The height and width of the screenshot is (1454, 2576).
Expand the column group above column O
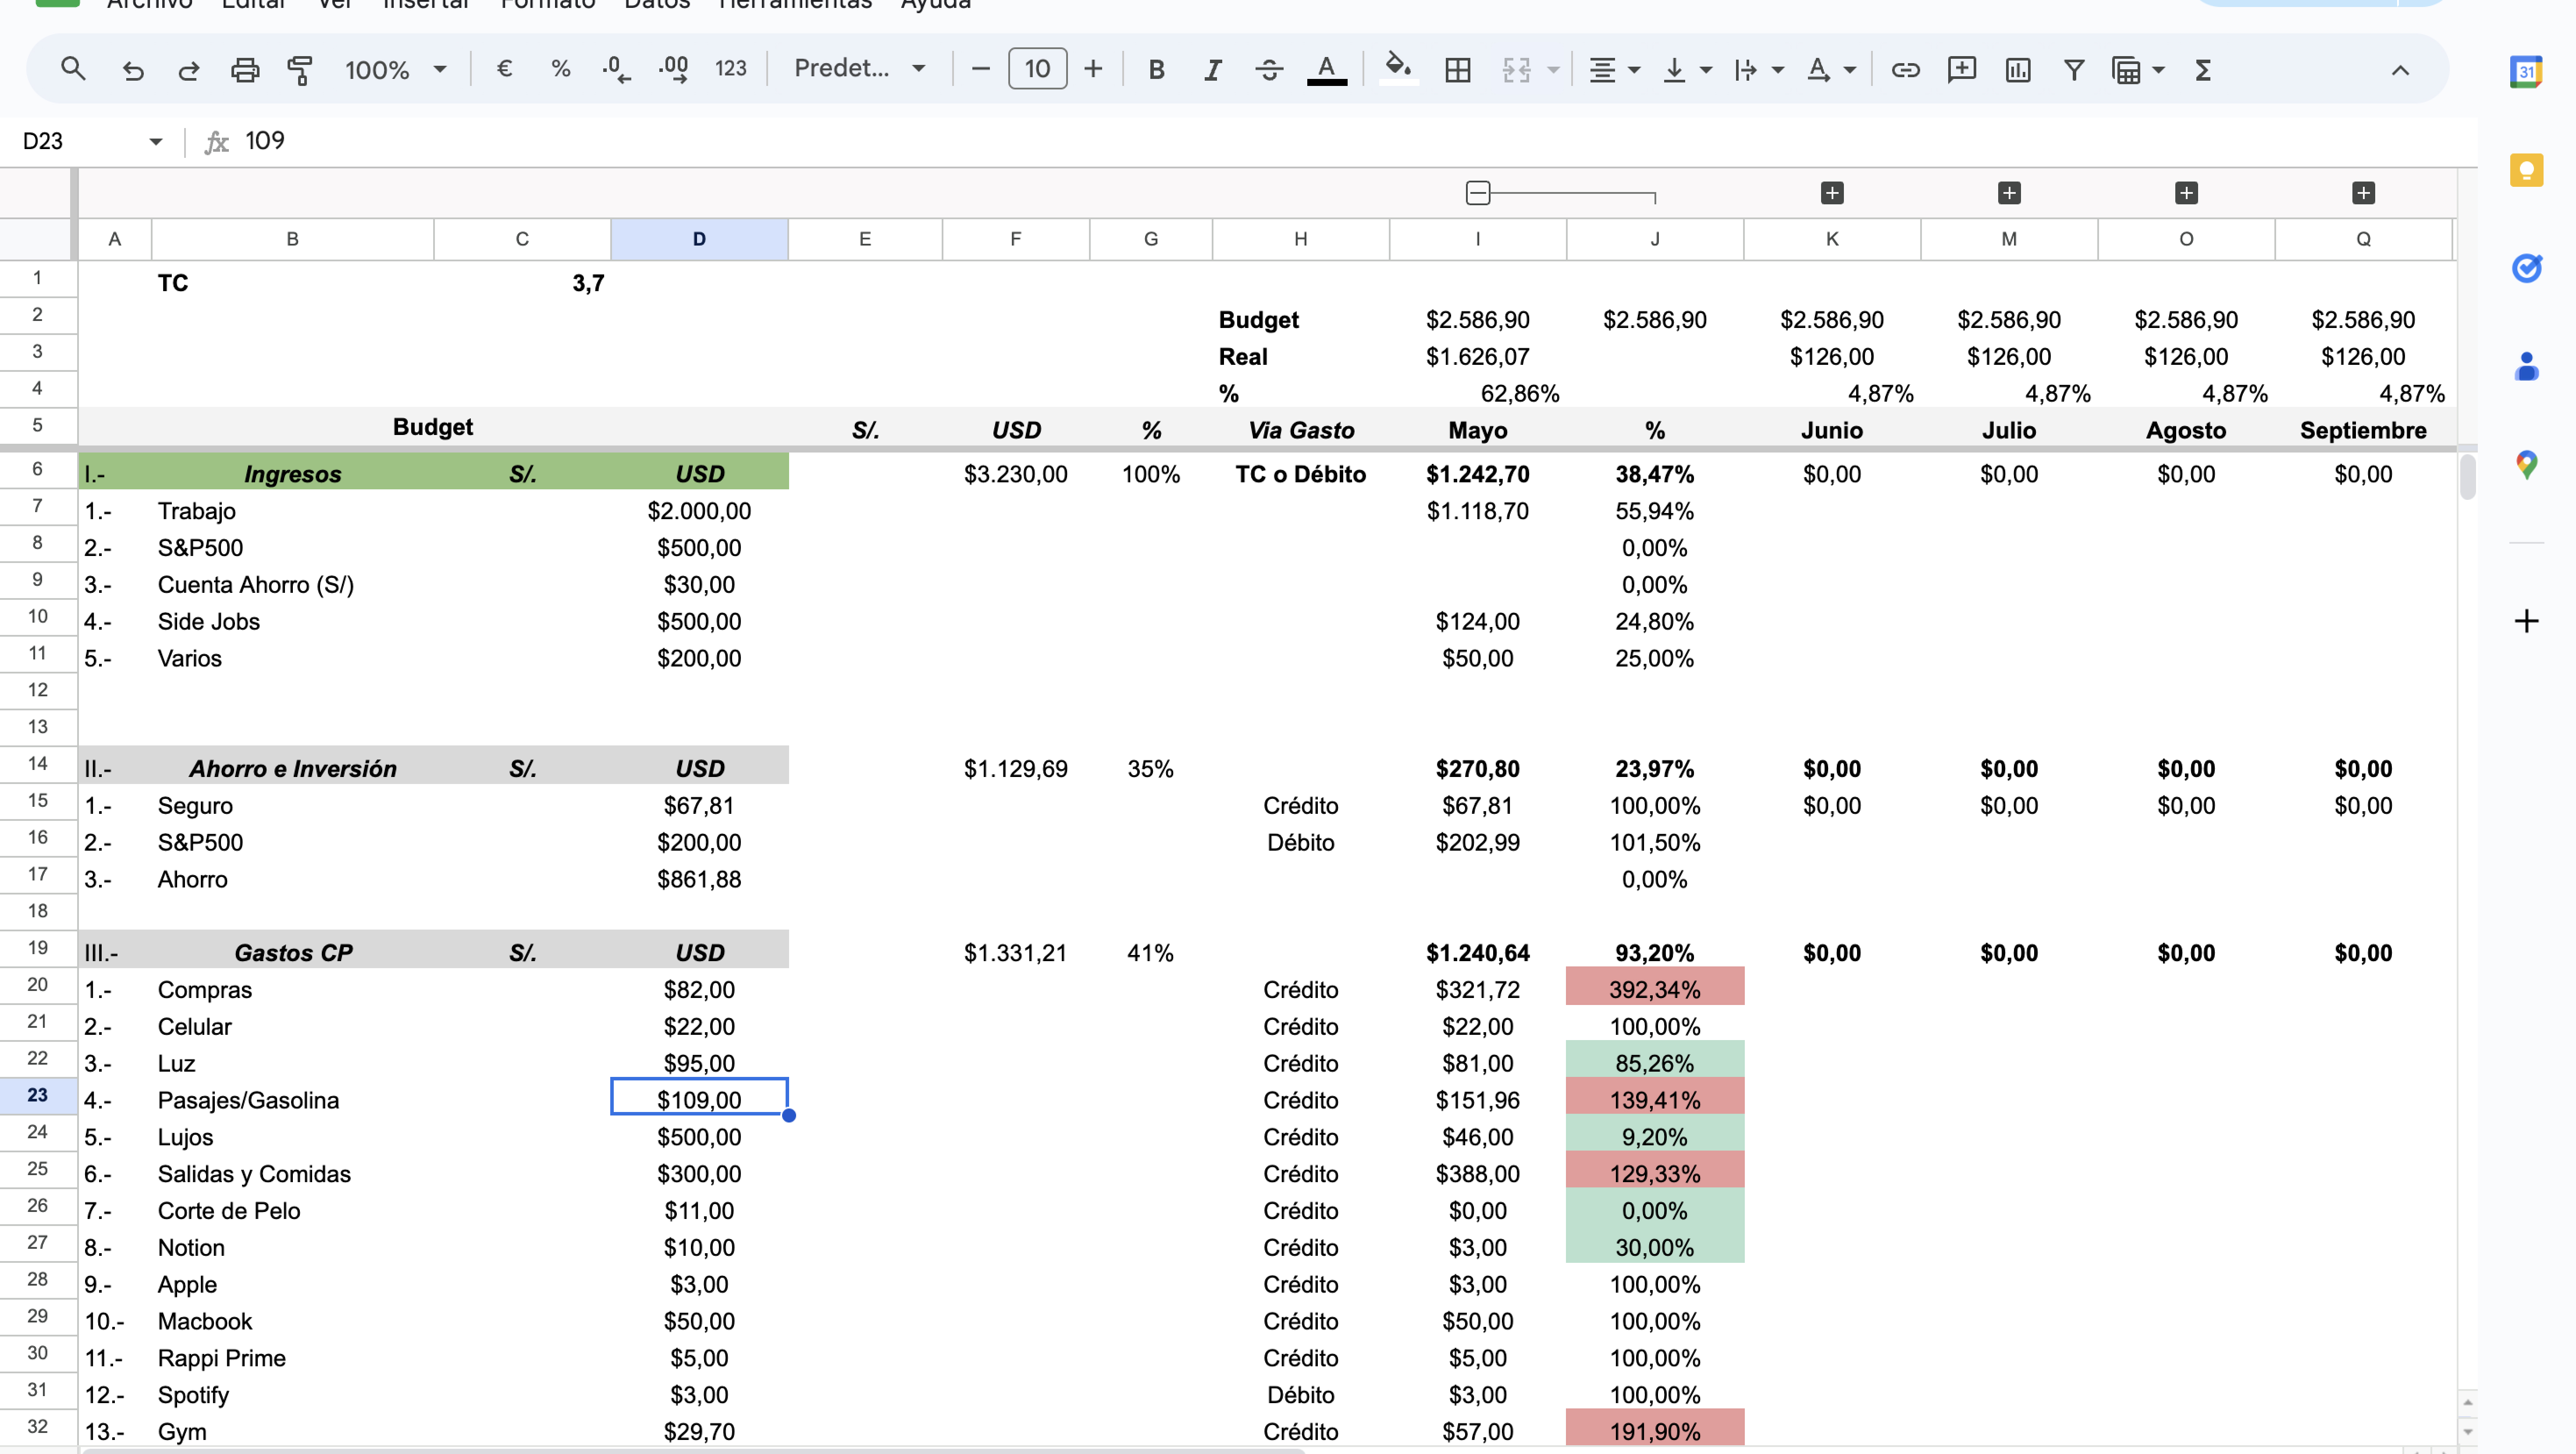2186,192
